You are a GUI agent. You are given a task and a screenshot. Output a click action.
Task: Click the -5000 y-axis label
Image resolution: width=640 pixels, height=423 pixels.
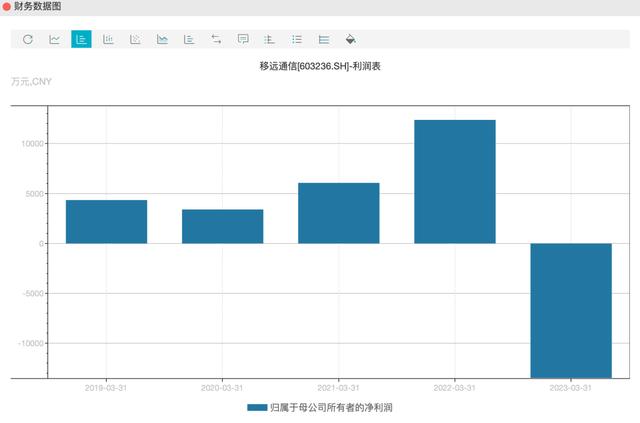[33, 294]
